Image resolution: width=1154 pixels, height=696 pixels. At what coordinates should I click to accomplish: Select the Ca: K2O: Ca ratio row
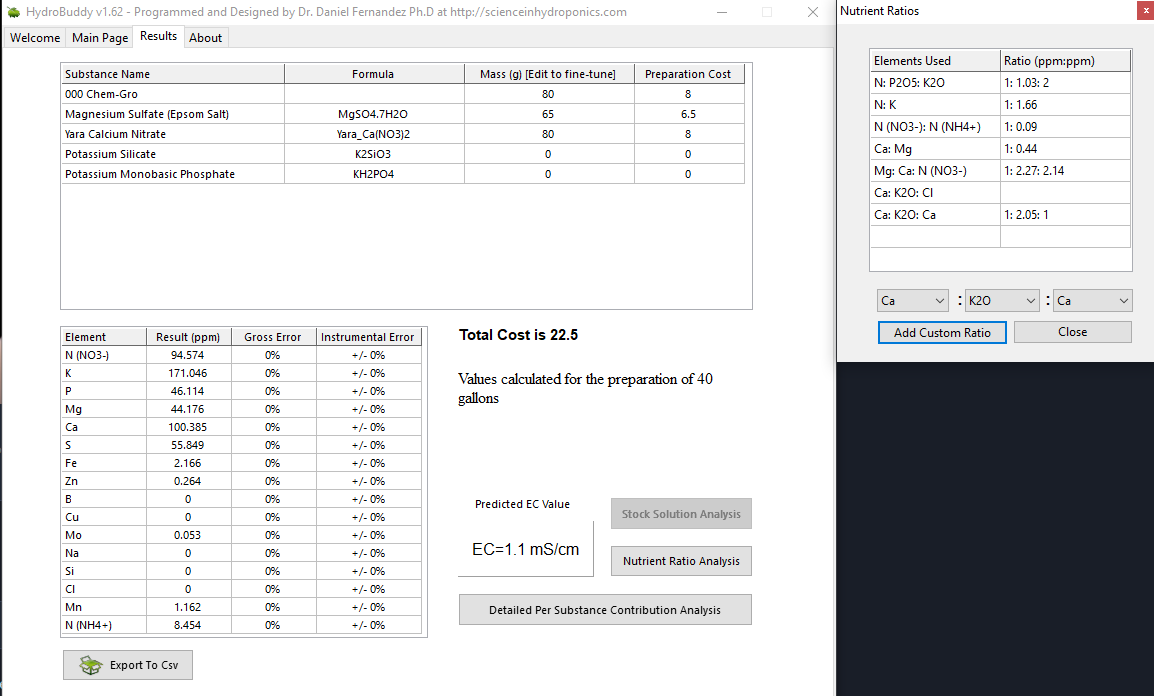click(1000, 215)
